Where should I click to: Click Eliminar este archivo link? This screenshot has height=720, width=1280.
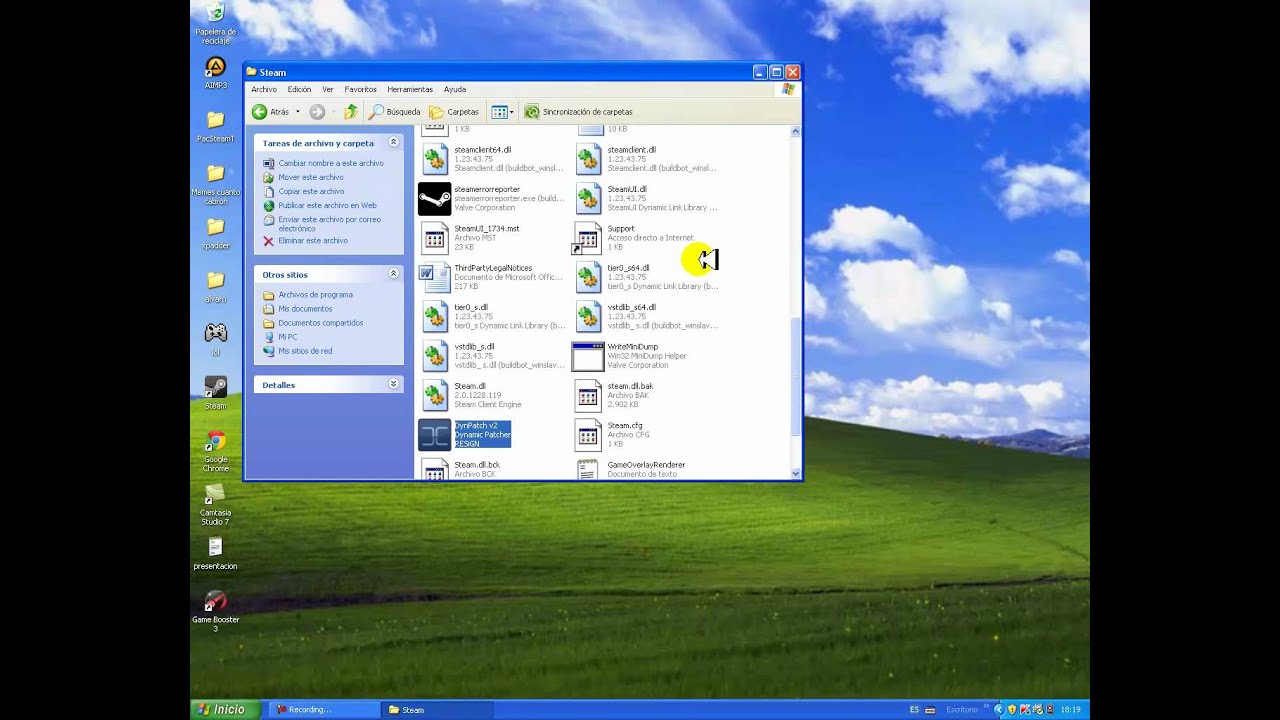click(313, 240)
